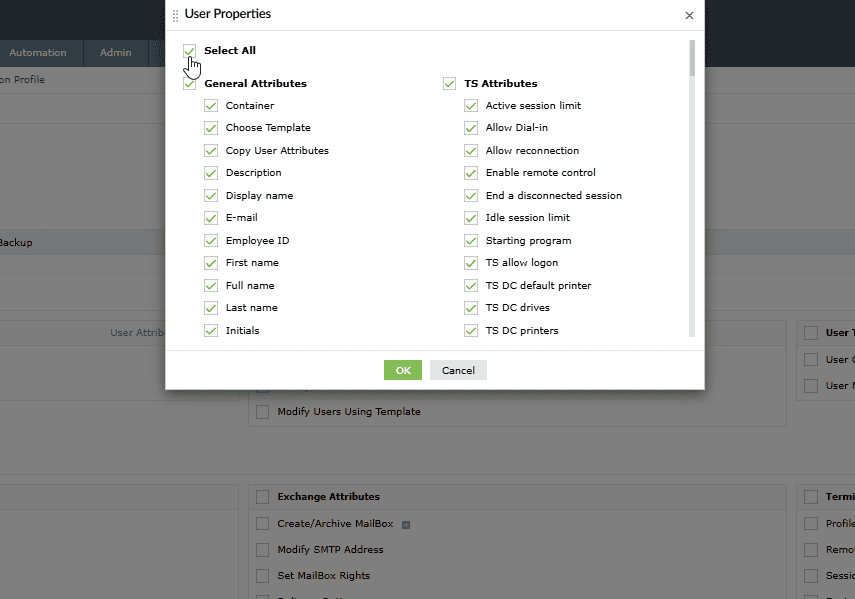Switch to the Automation tab
The height and width of the screenshot is (599, 855).
coord(38,53)
